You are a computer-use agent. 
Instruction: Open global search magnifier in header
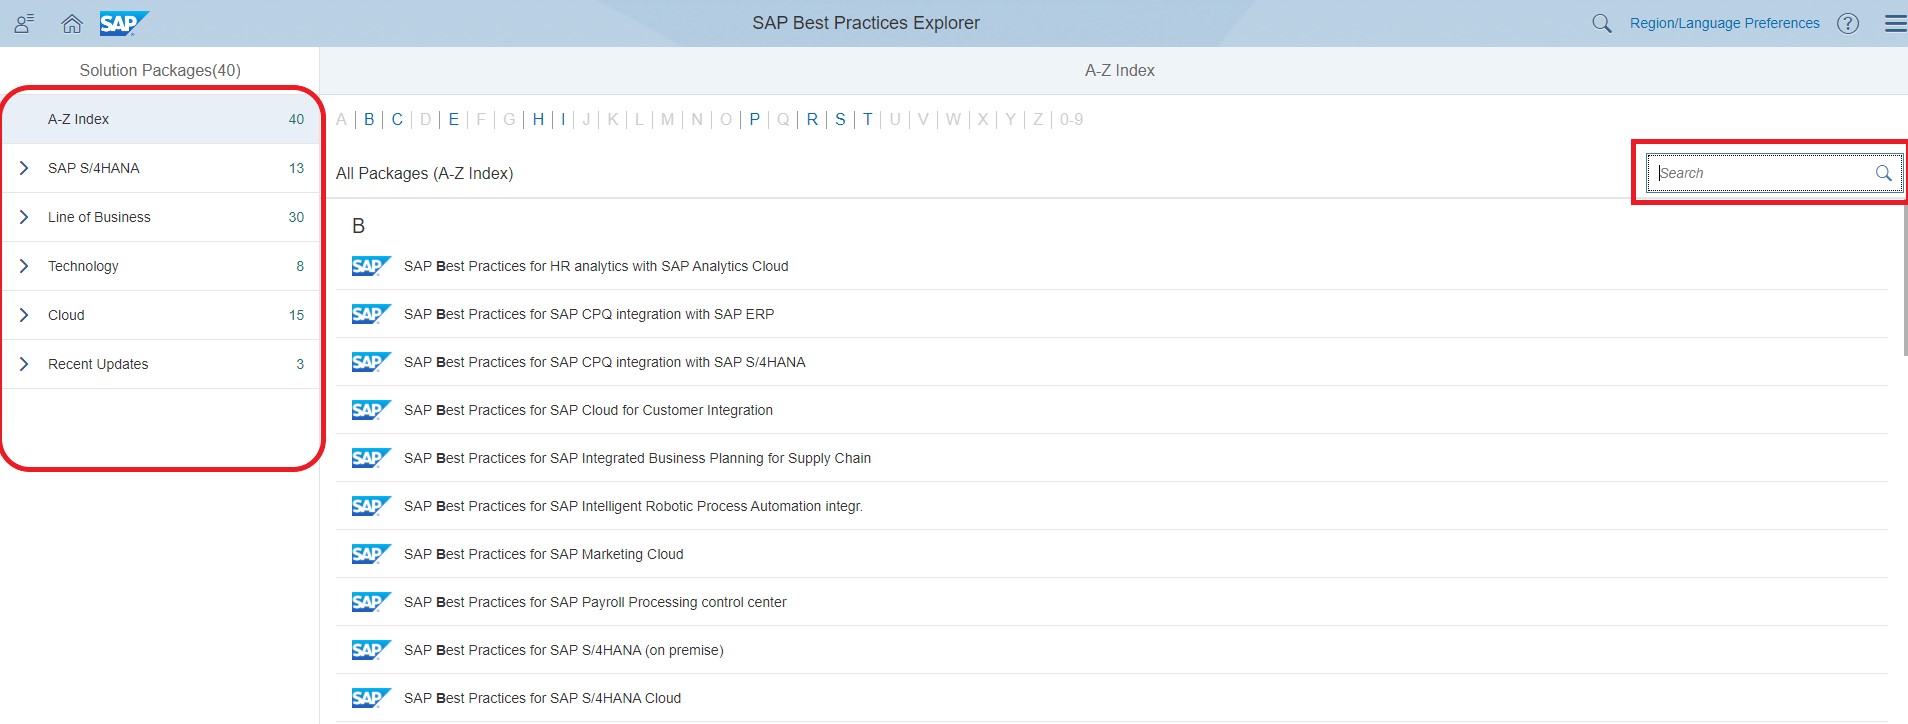coord(1601,23)
